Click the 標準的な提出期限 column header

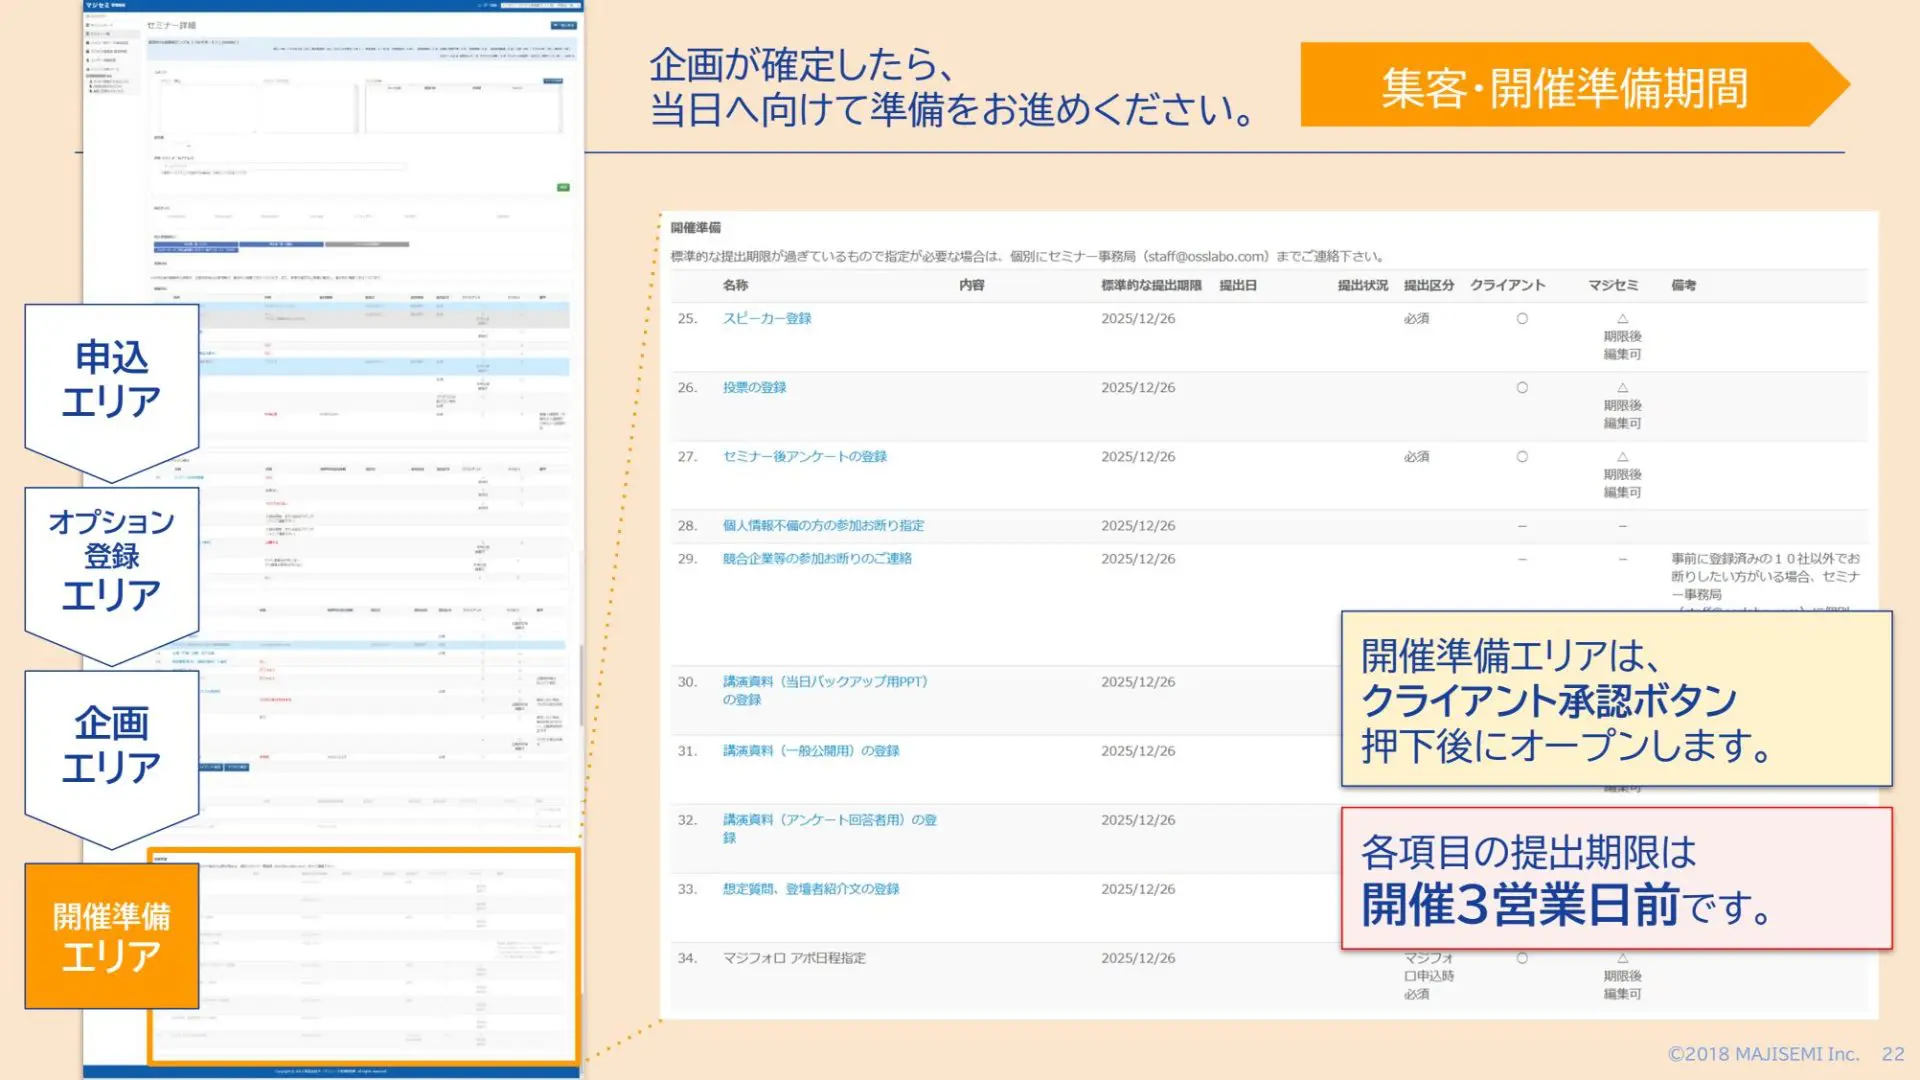point(1151,286)
